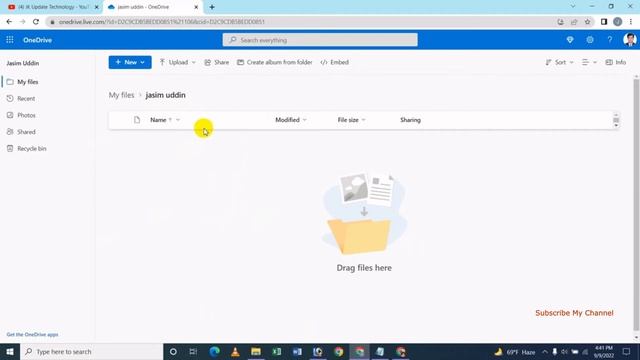Bookmark this page with star icon
This screenshot has width=640, height=360.
coord(587,22)
